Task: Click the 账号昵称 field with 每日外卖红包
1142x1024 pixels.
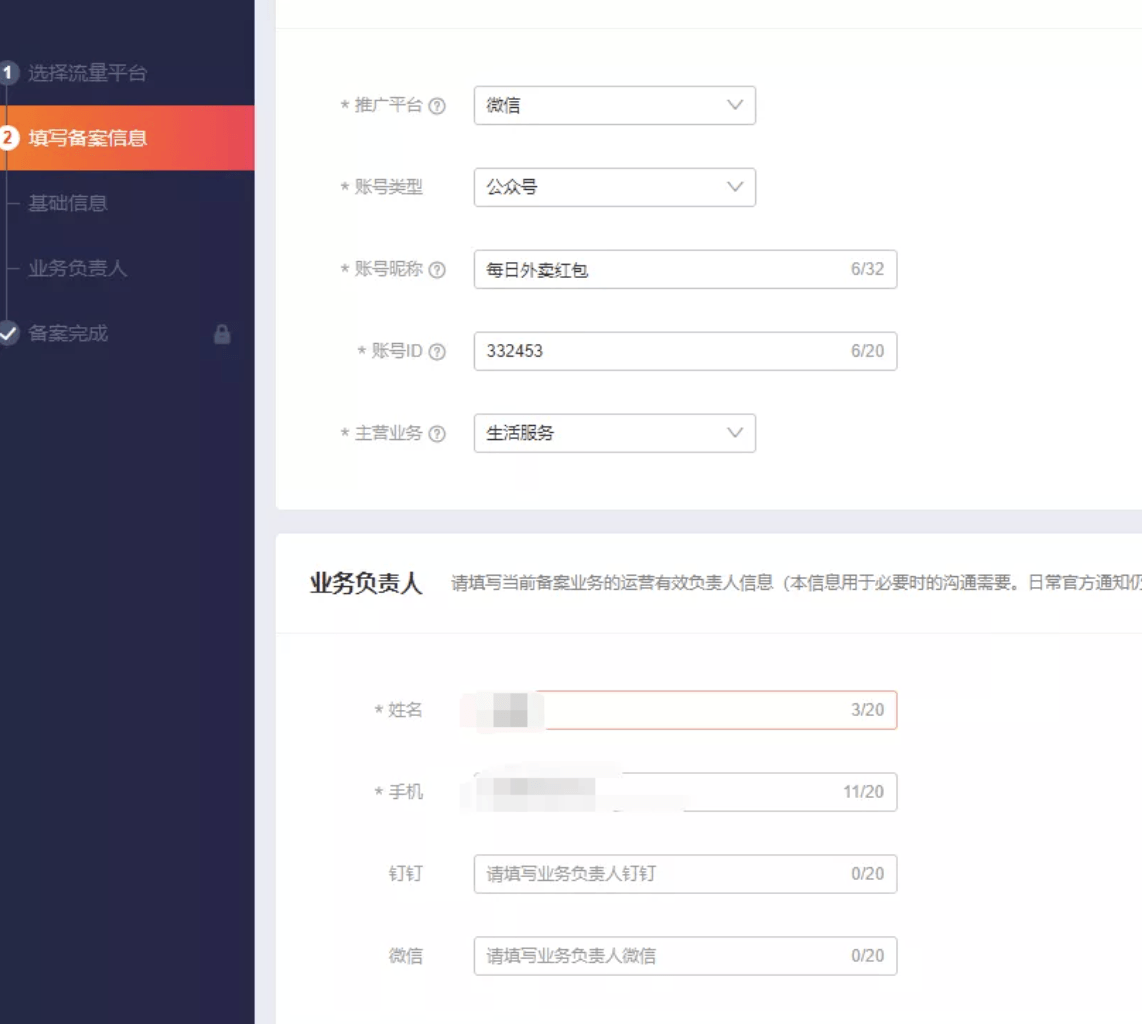Action: tap(685, 269)
